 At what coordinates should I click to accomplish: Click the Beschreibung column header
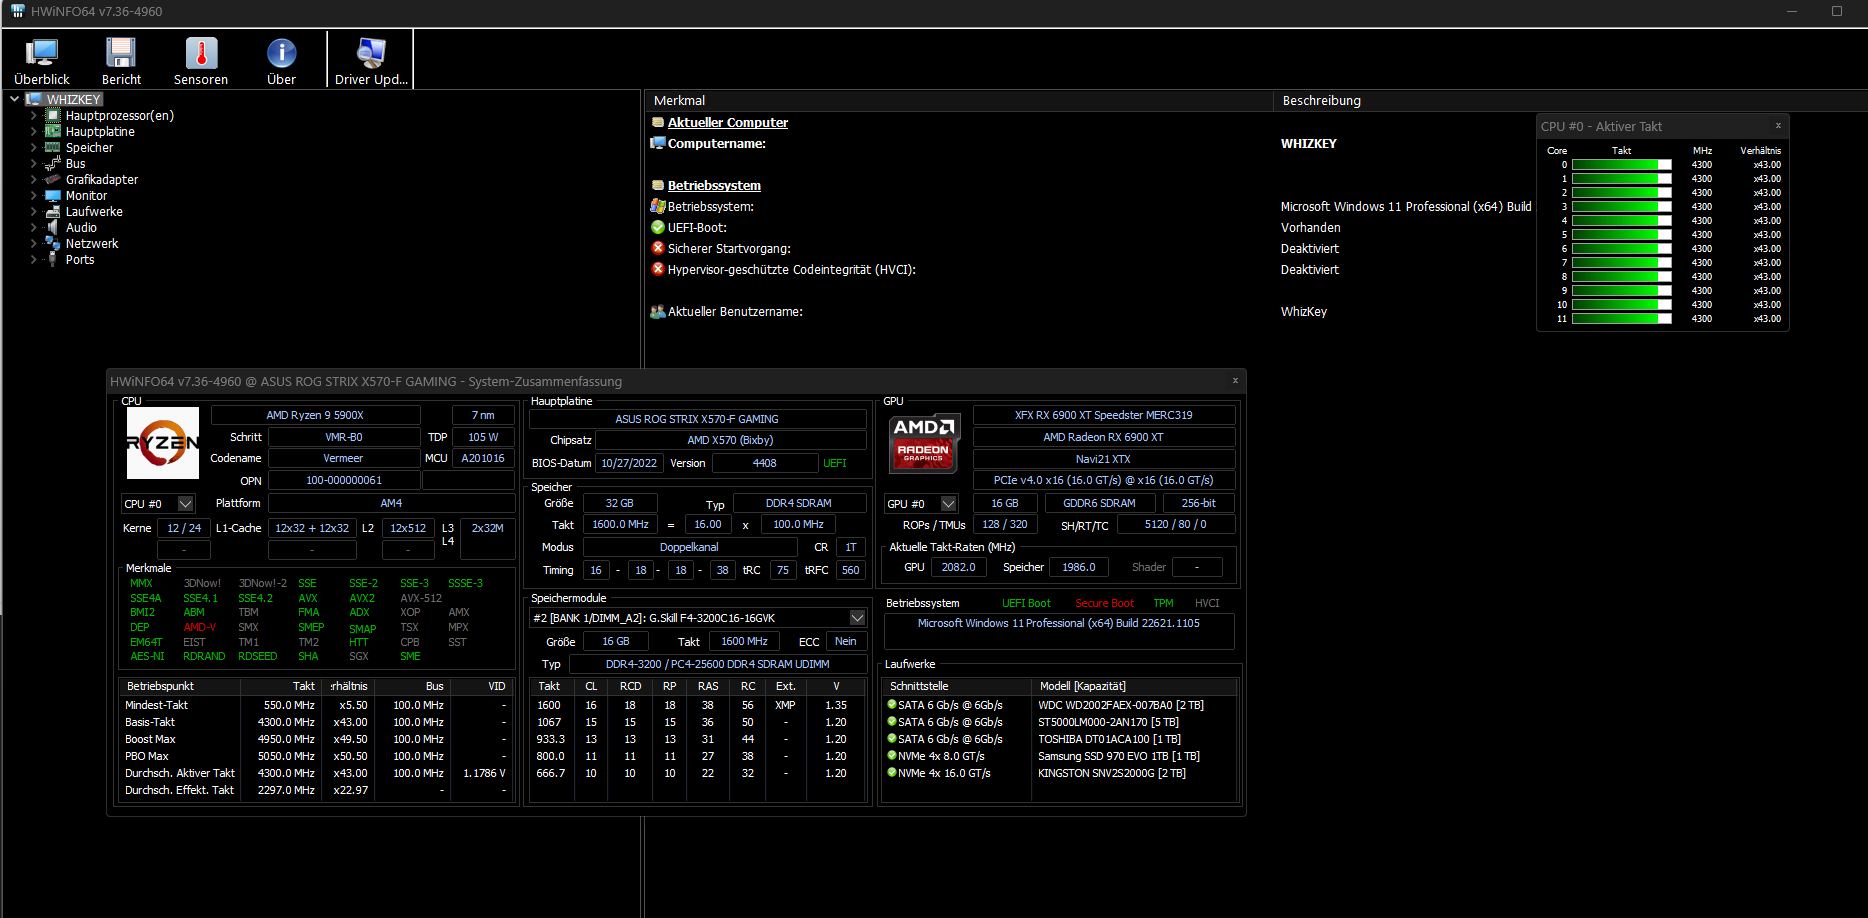[x=1570, y=100]
